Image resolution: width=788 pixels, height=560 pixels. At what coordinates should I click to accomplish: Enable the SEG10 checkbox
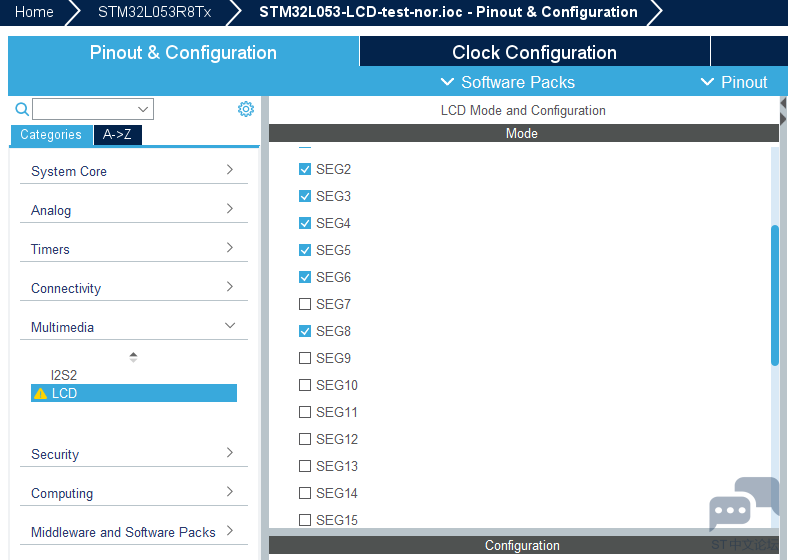coord(305,385)
